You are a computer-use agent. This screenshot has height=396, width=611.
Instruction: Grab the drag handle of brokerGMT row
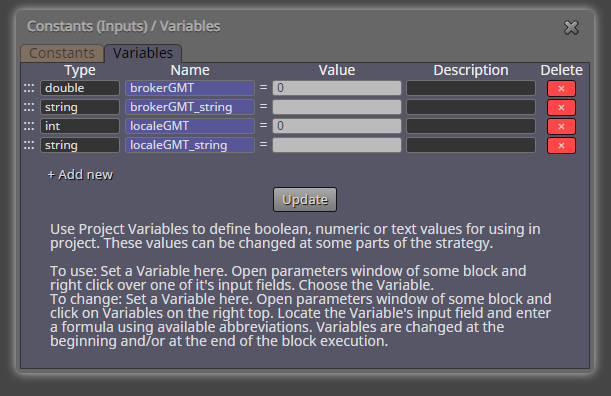[29, 88]
